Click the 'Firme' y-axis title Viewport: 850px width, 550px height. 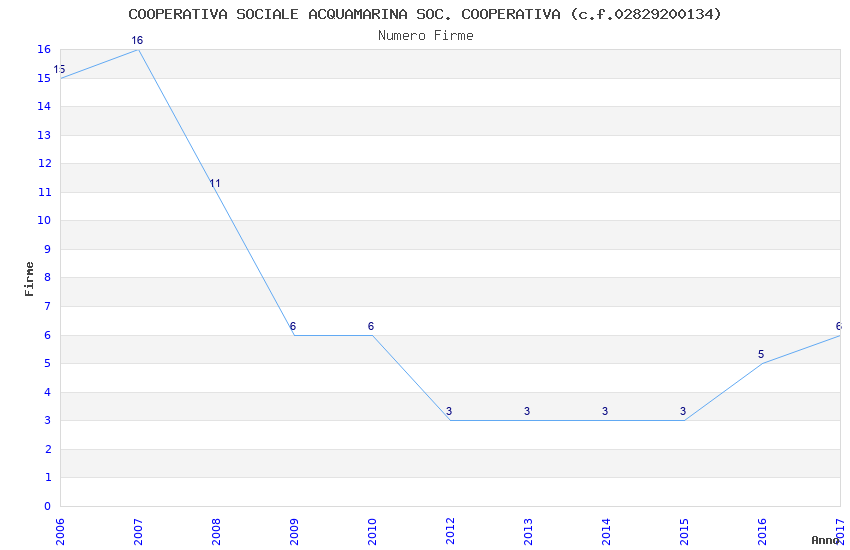coord(29,279)
